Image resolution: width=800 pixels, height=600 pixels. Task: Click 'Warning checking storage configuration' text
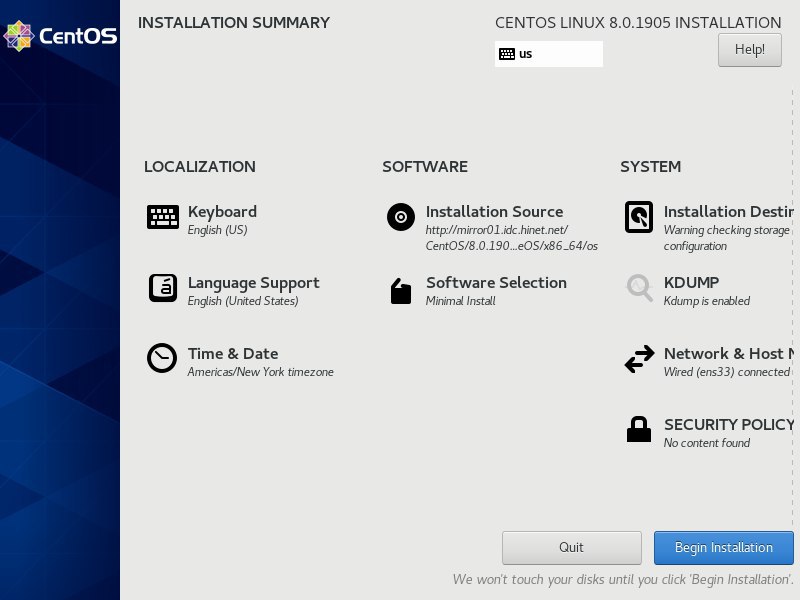[x=727, y=238]
